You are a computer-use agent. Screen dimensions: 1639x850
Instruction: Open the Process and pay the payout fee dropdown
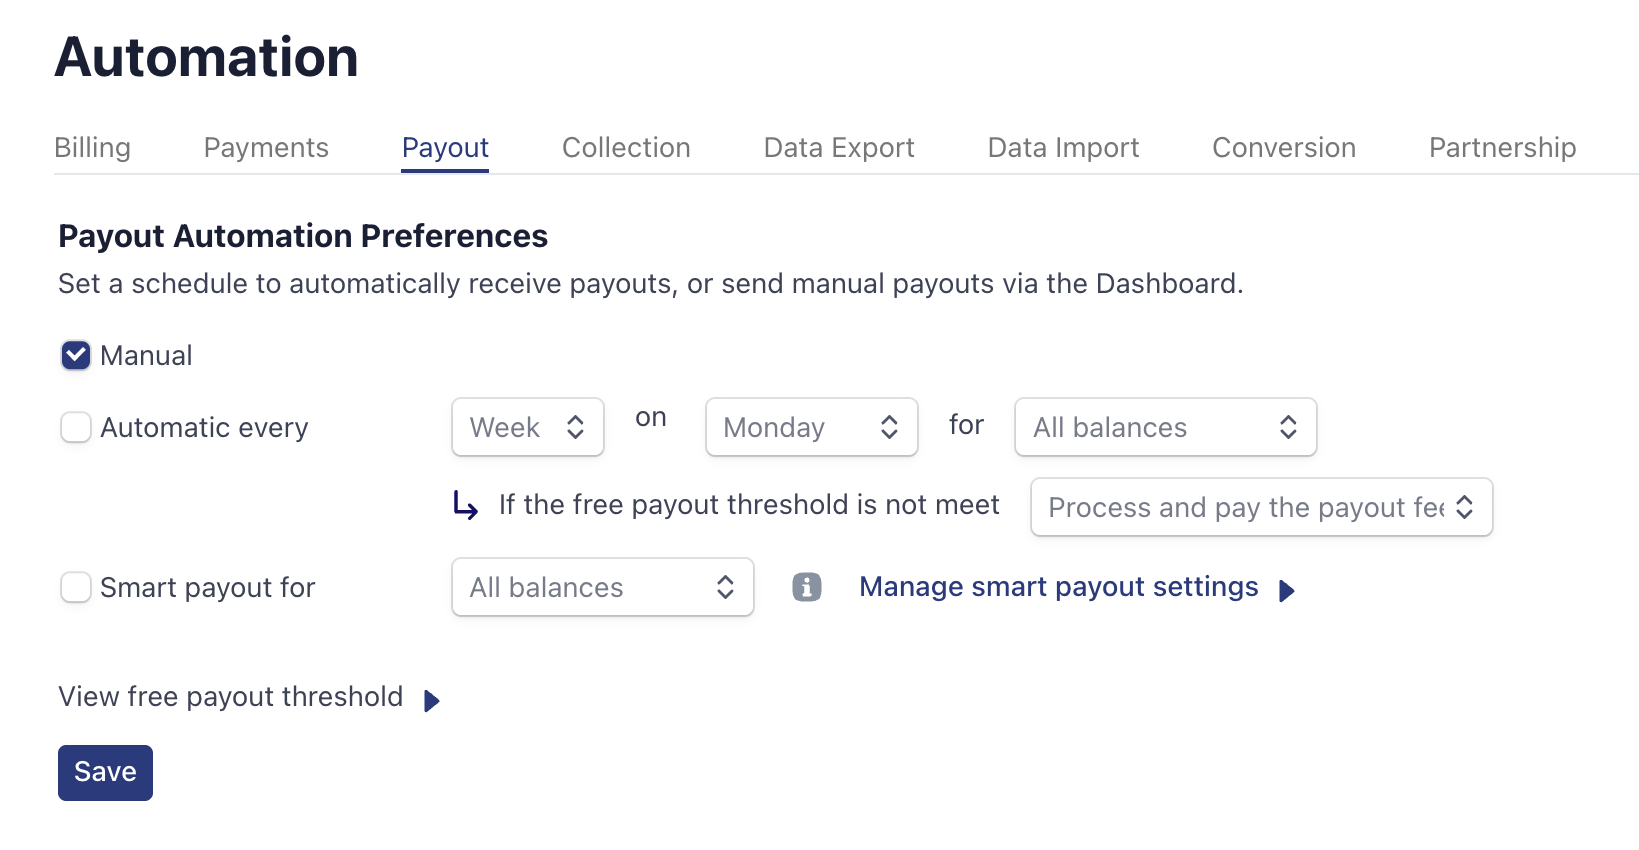1261,508
